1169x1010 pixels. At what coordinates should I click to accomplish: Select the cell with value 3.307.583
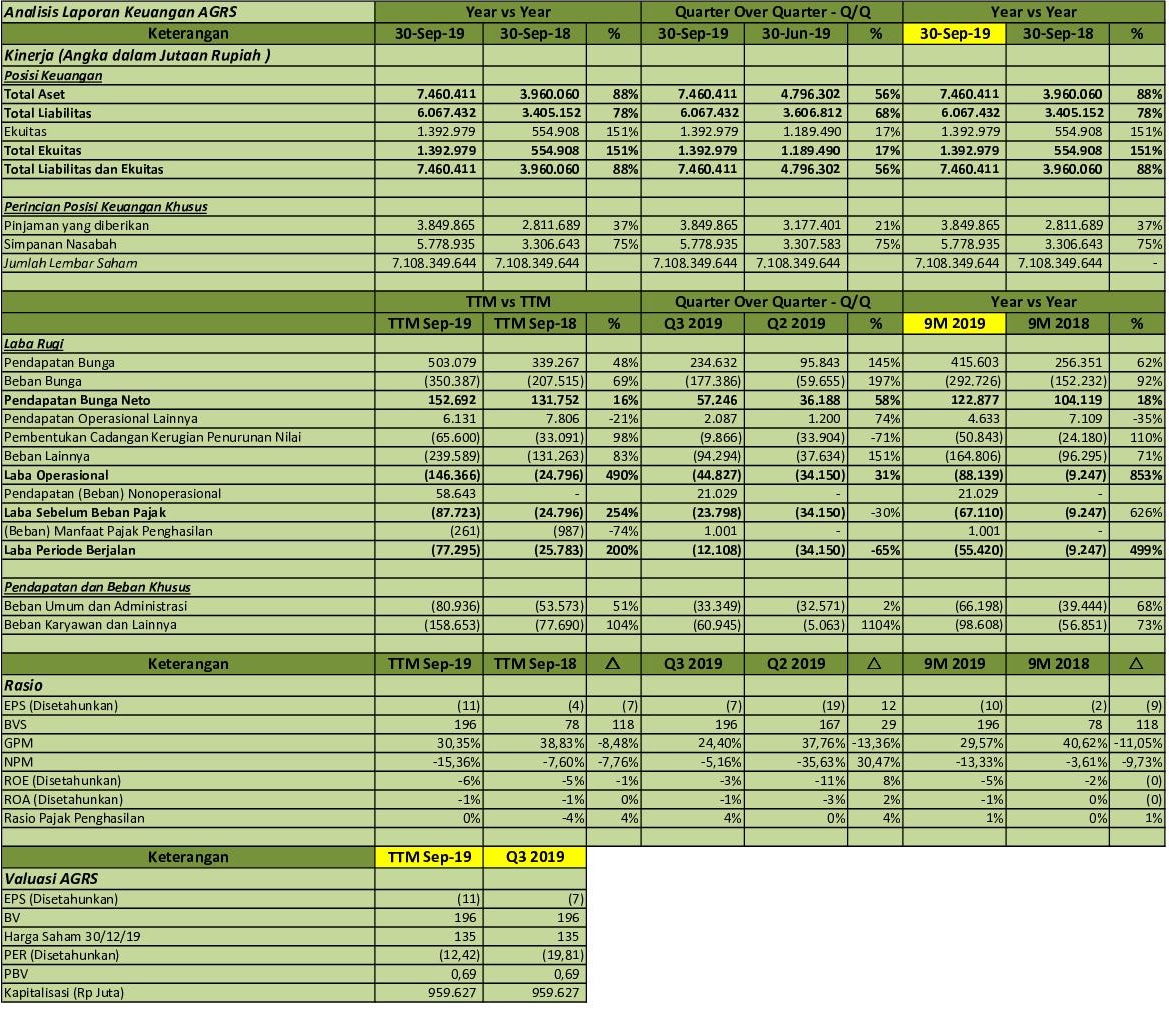click(795, 244)
